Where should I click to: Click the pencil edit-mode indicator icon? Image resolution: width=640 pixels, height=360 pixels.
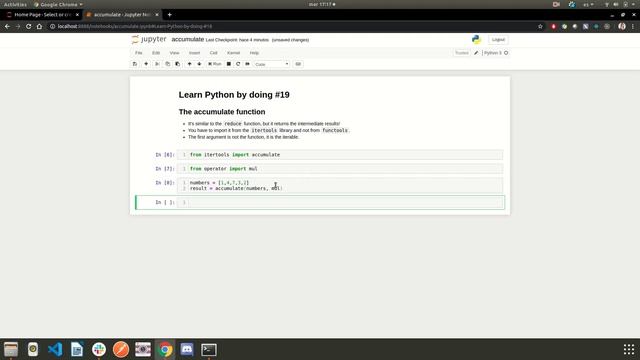point(476,53)
